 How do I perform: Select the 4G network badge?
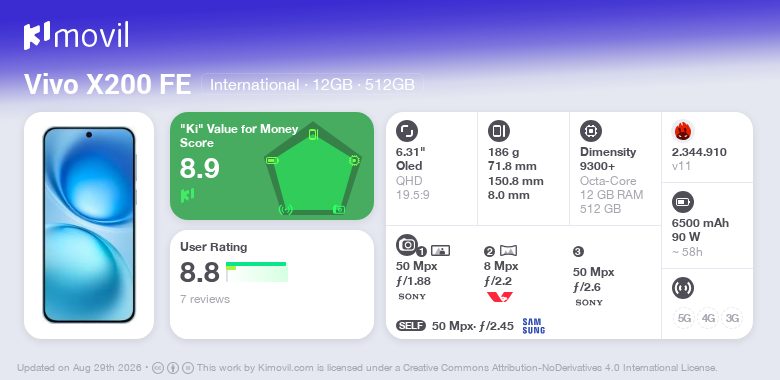pyautogui.click(x=708, y=318)
